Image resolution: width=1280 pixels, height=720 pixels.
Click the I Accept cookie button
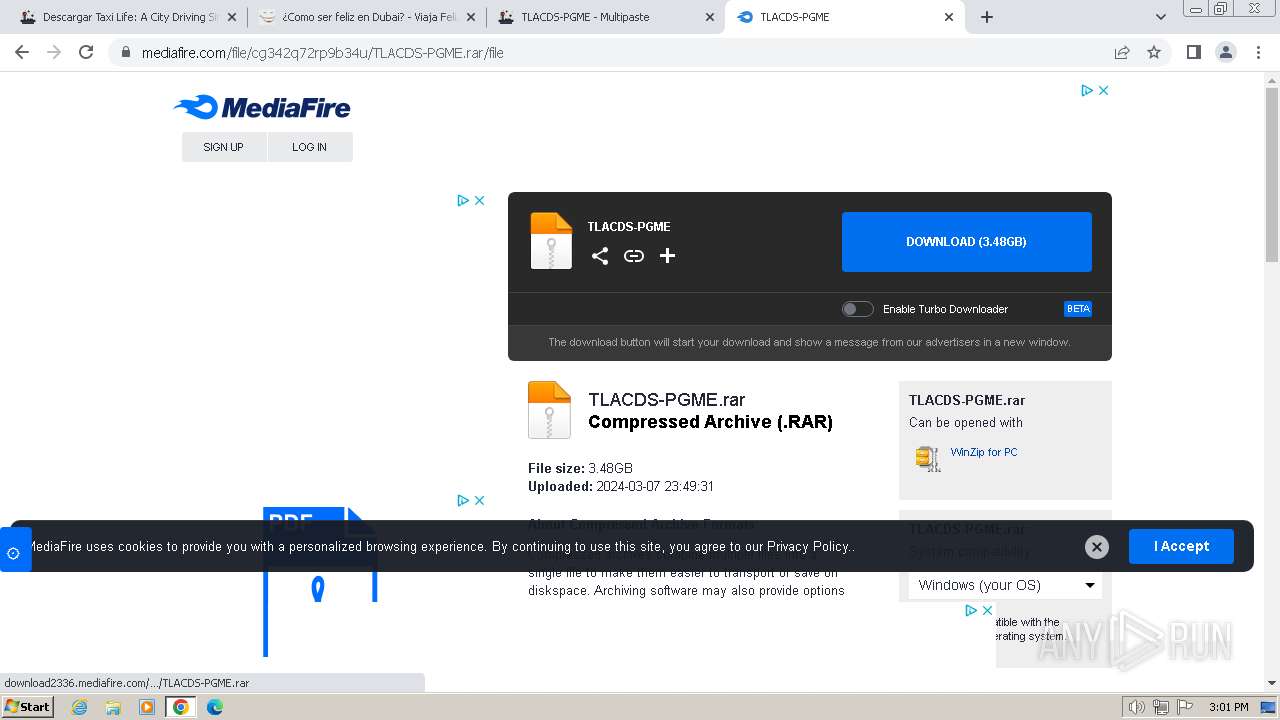coord(1181,546)
